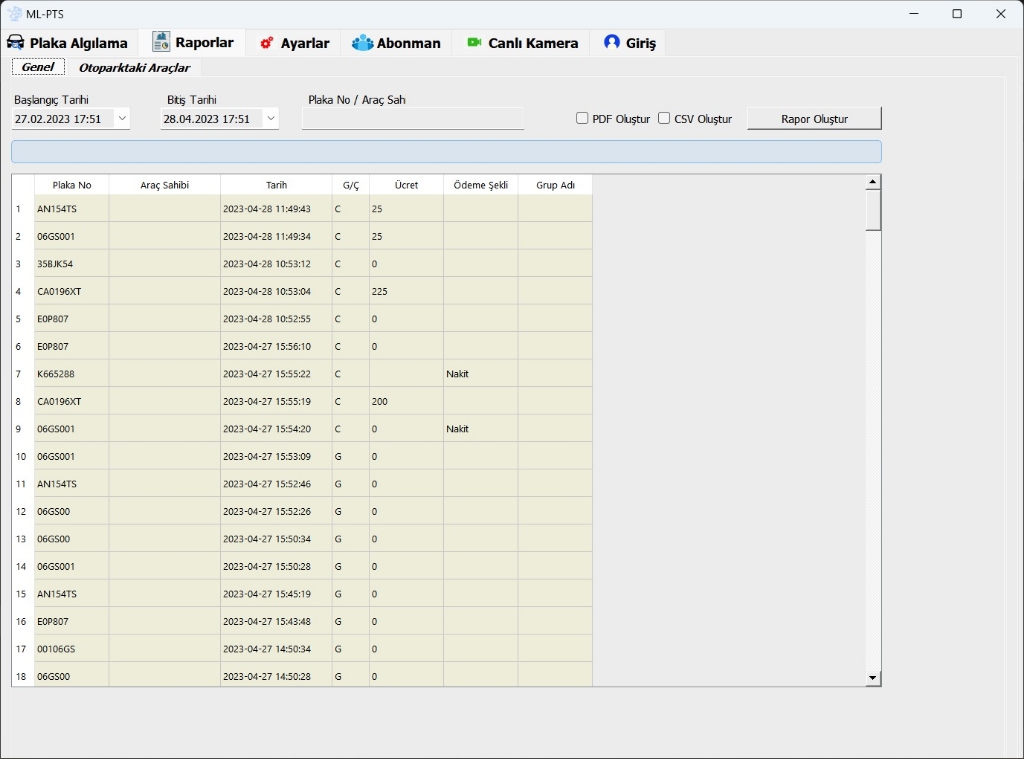Screen dimensions: 1024x759
Task: Open the Abonman tab label
Action: pos(409,43)
